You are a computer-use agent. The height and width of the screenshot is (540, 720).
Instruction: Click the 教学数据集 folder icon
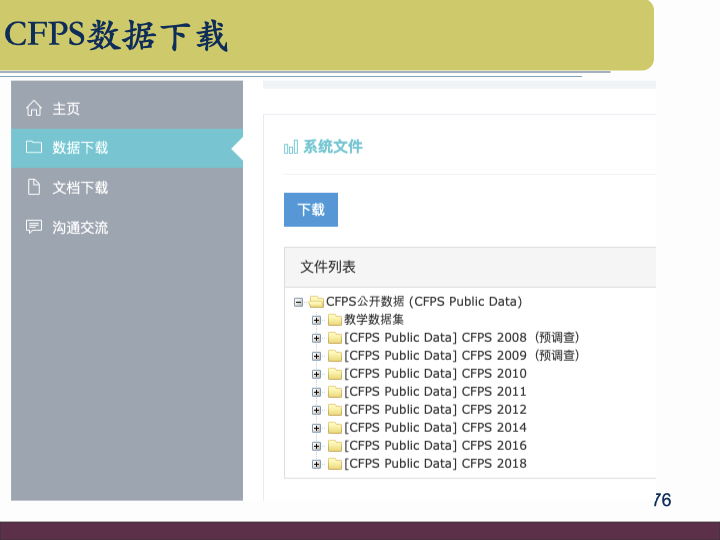coord(335,320)
